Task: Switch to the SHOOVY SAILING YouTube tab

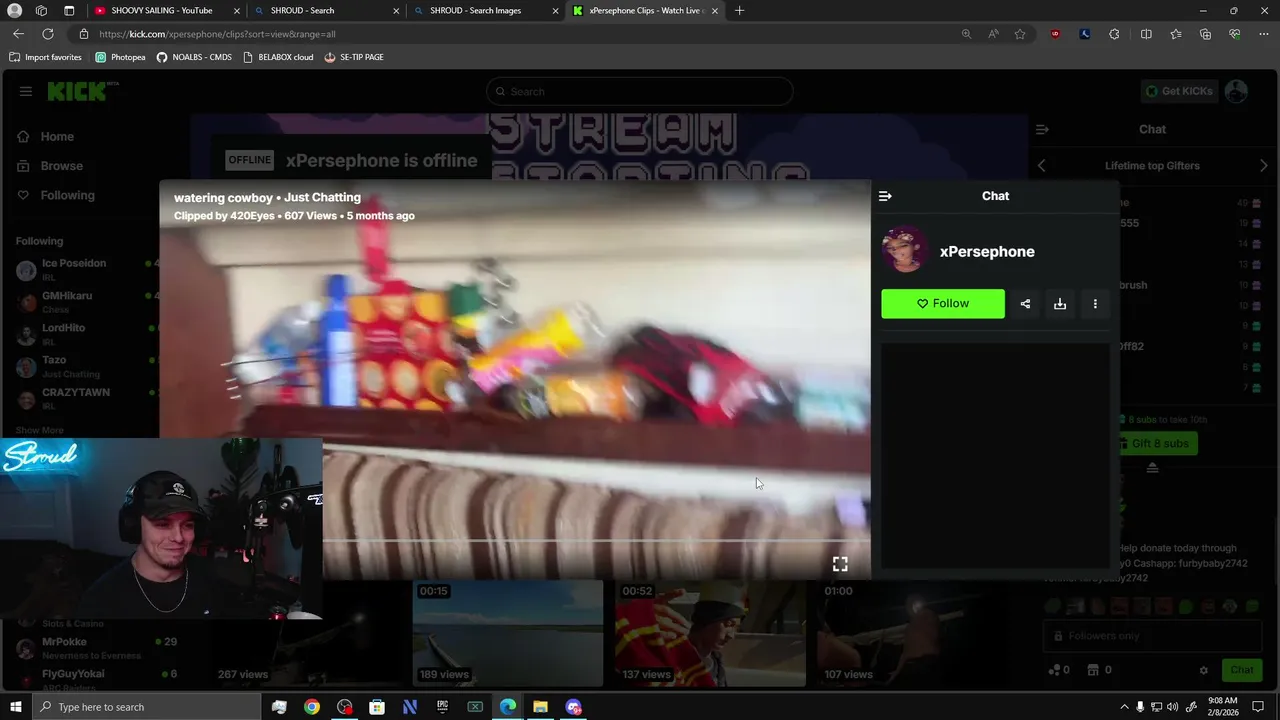Action: pos(164,11)
